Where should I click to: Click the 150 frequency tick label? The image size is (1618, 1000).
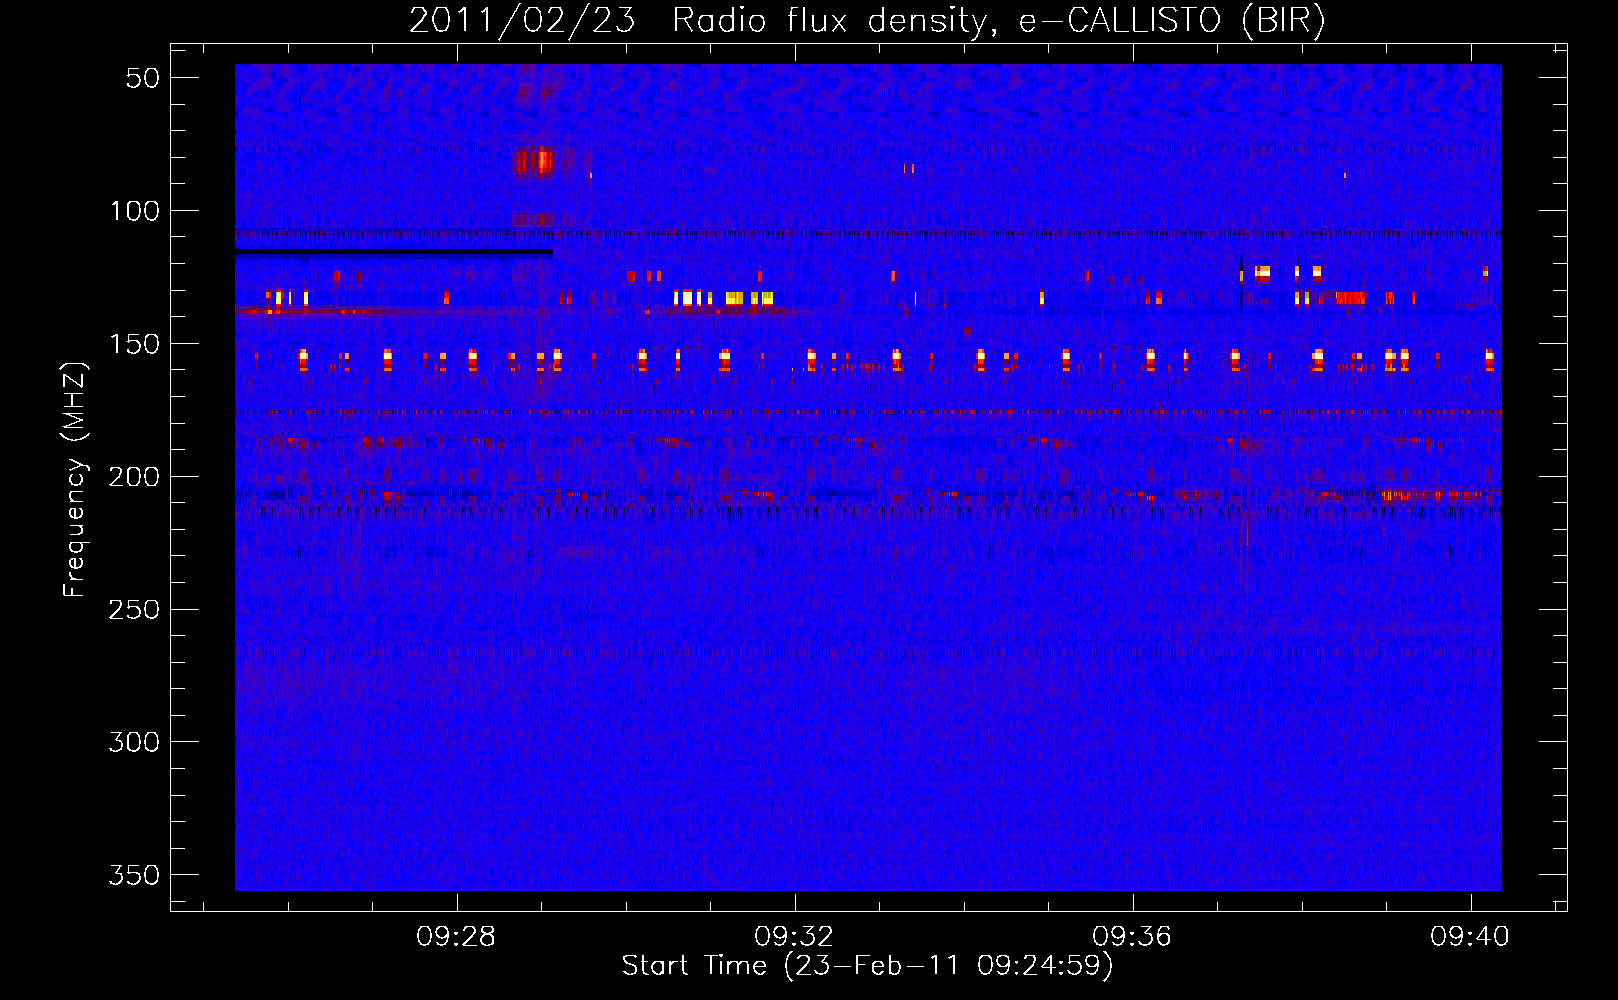(x=134, y=344)
